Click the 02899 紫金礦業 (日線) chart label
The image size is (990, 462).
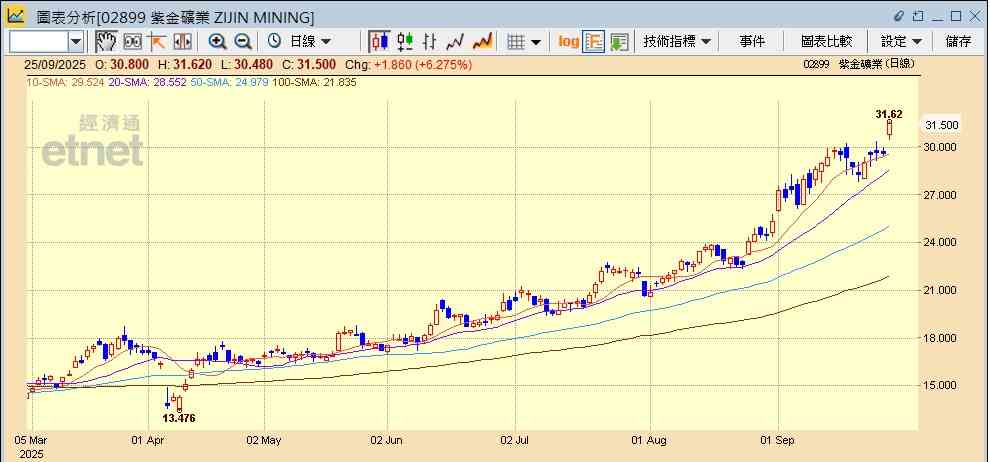coord(859,64)
